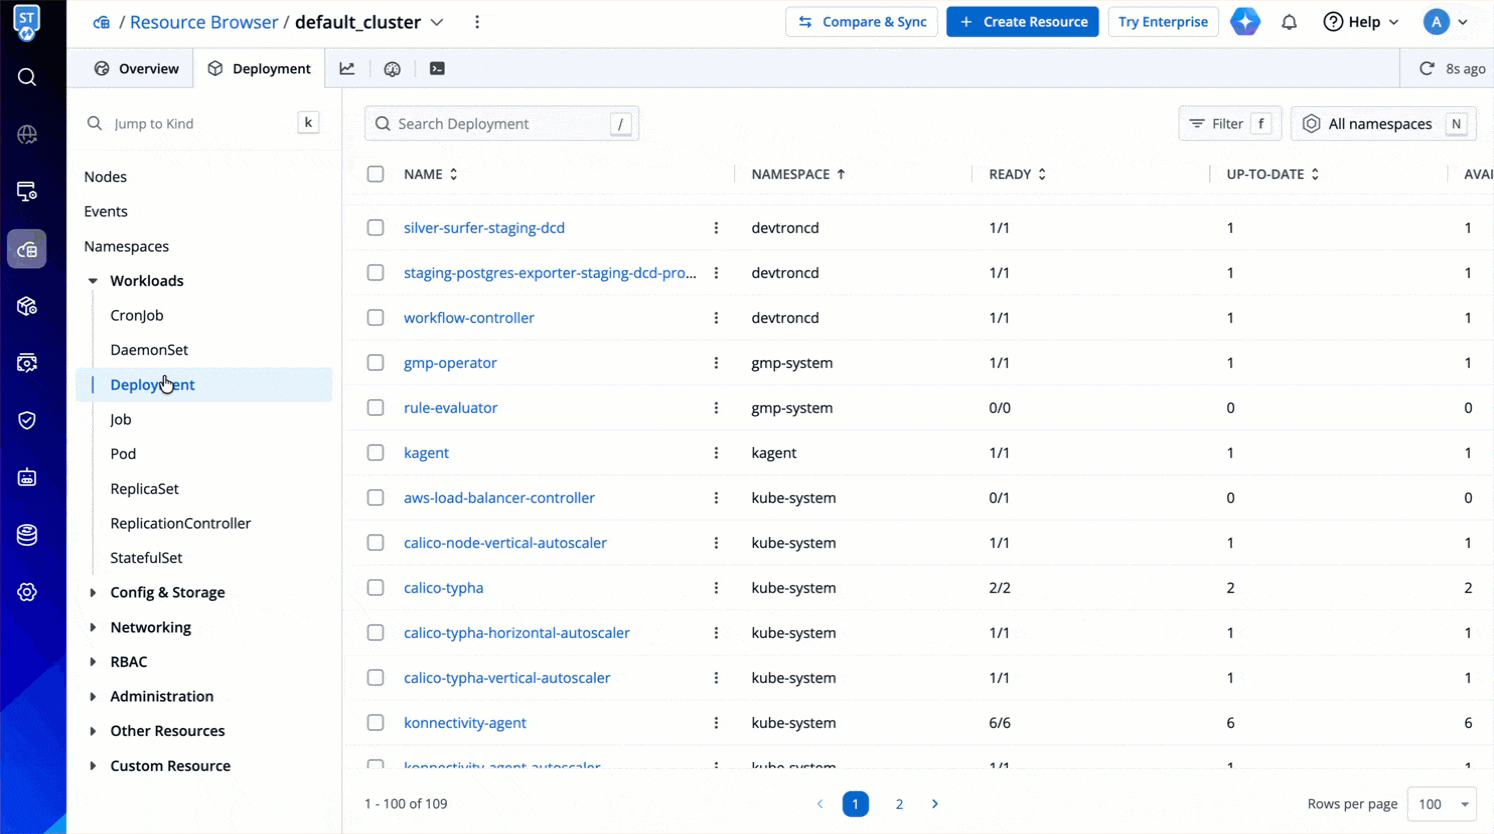Click the Create Resource button
Screen dimensions: 1494x834
pyautogui.click(x=1022, y=22)
